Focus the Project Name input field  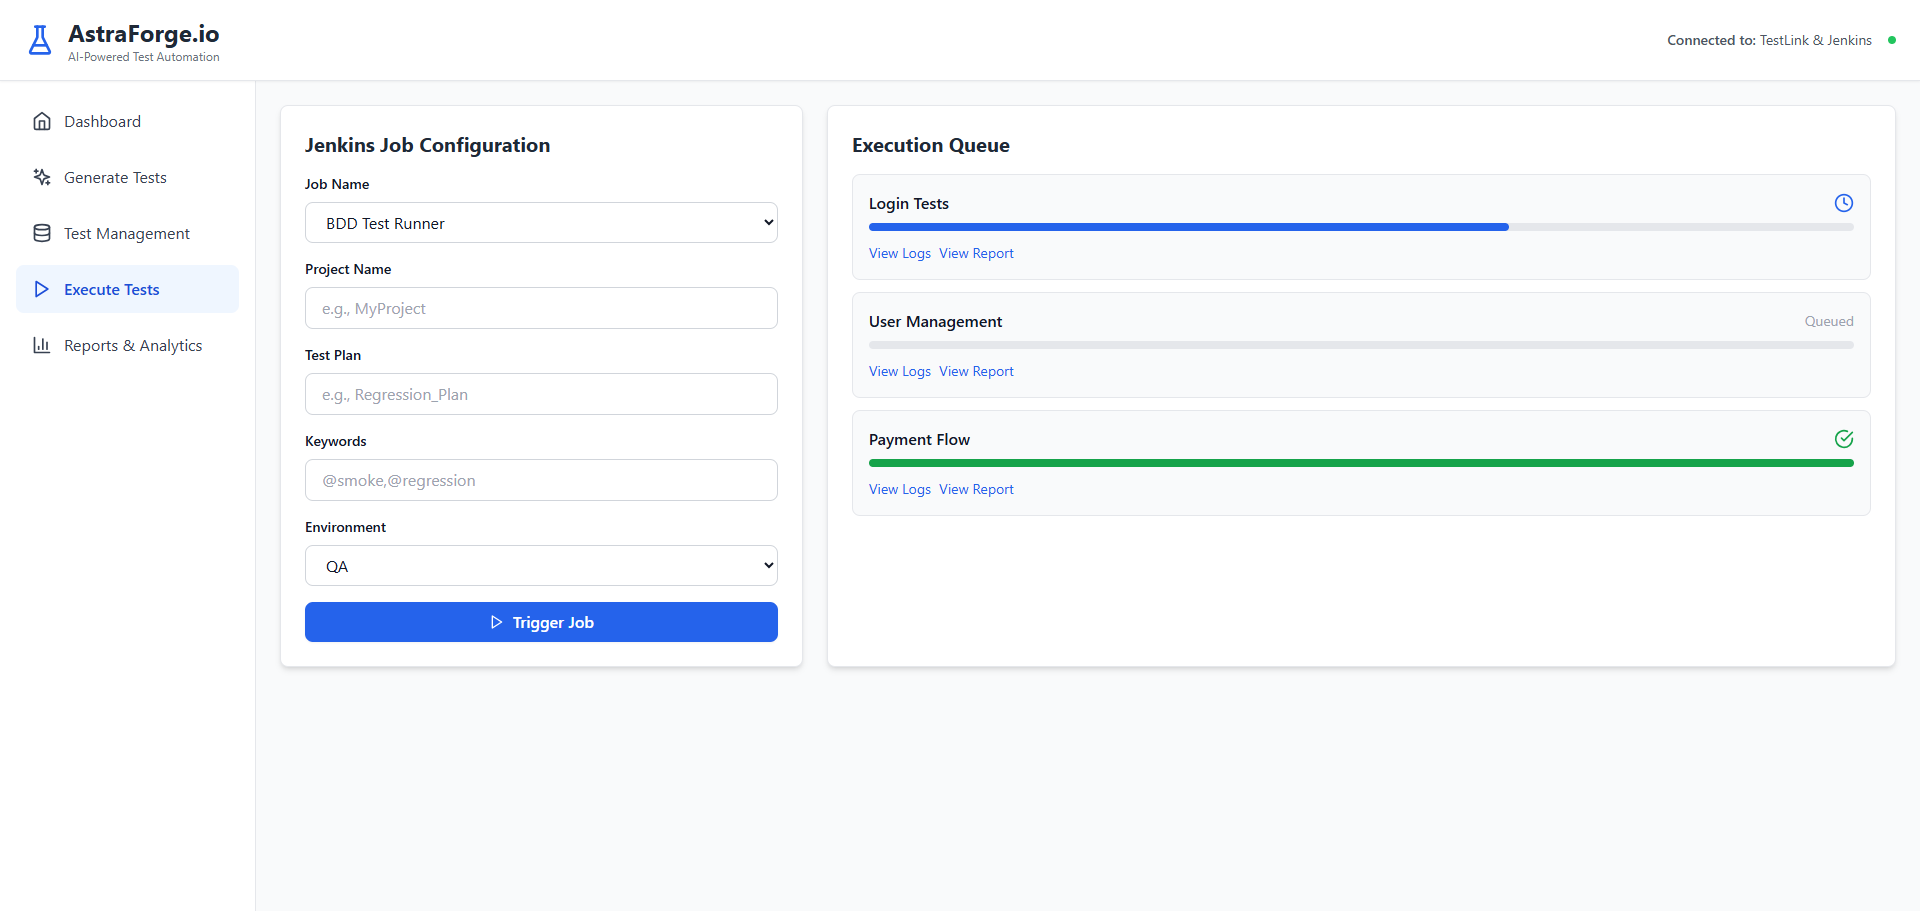coord(541,308)
